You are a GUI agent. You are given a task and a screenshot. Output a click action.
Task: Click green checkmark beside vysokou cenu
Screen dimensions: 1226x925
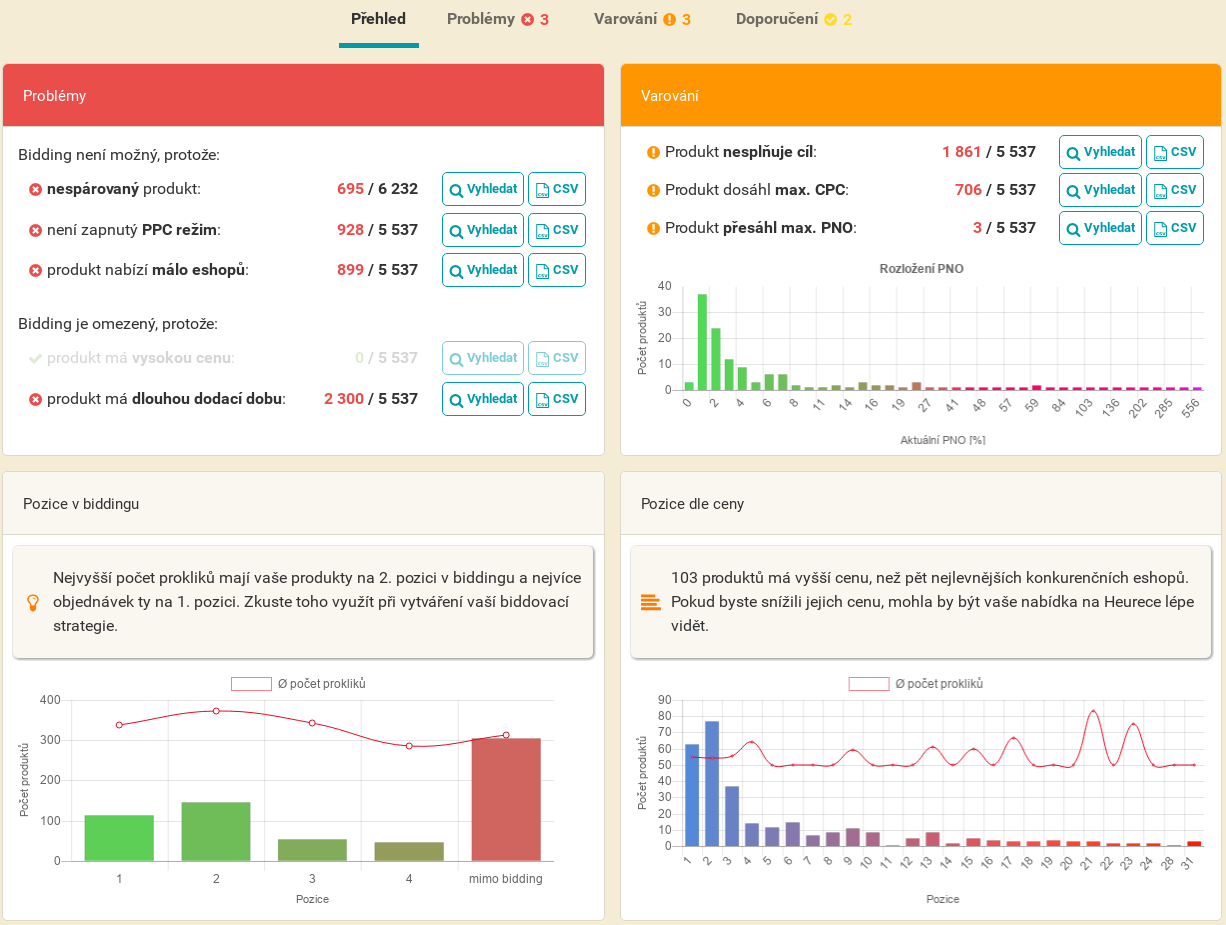(35, 359)
